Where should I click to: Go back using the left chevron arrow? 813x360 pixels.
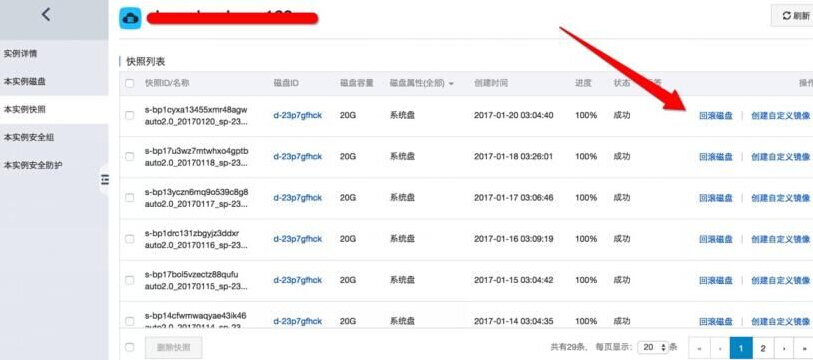46,15
